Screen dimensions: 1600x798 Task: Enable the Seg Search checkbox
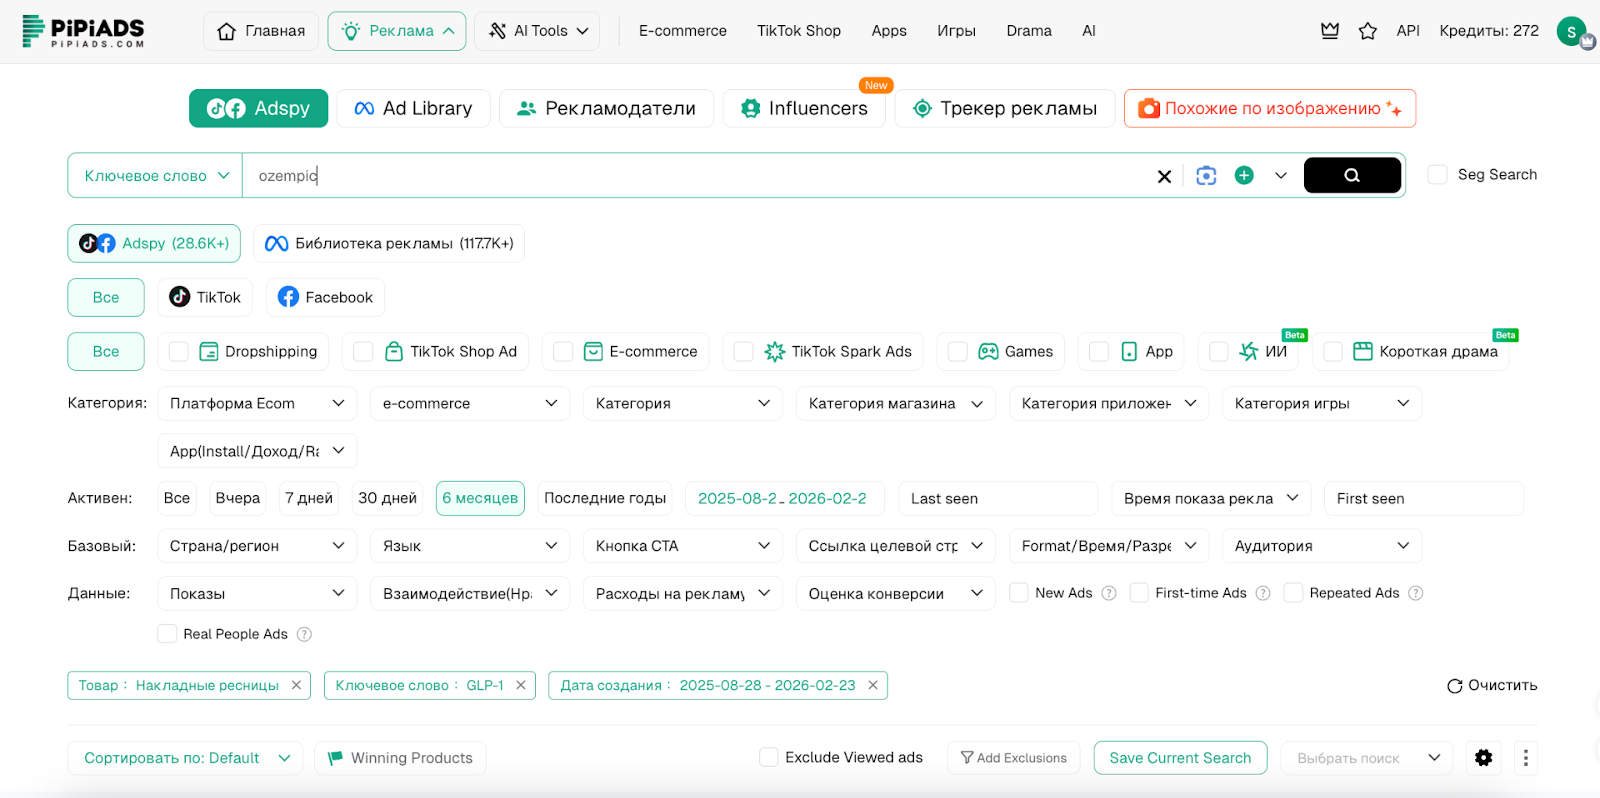[1438, 175]
